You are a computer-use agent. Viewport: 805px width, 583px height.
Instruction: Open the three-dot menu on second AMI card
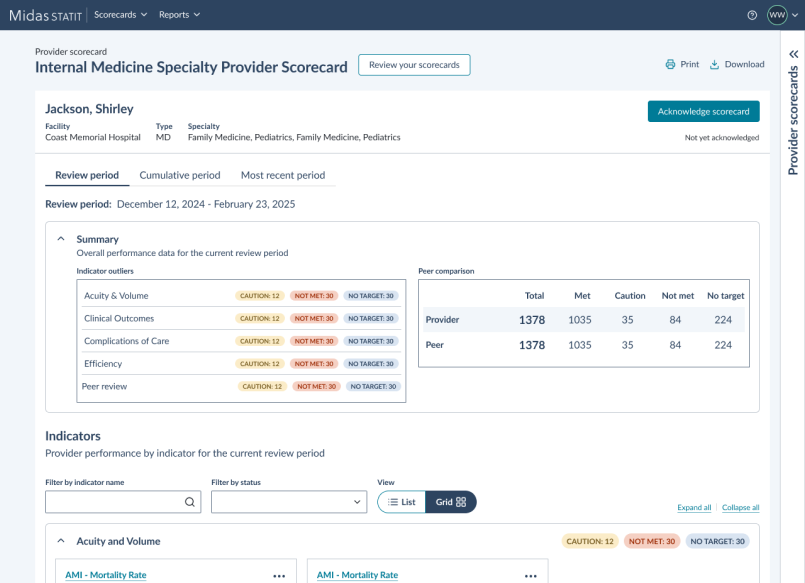tap(530, 576)
